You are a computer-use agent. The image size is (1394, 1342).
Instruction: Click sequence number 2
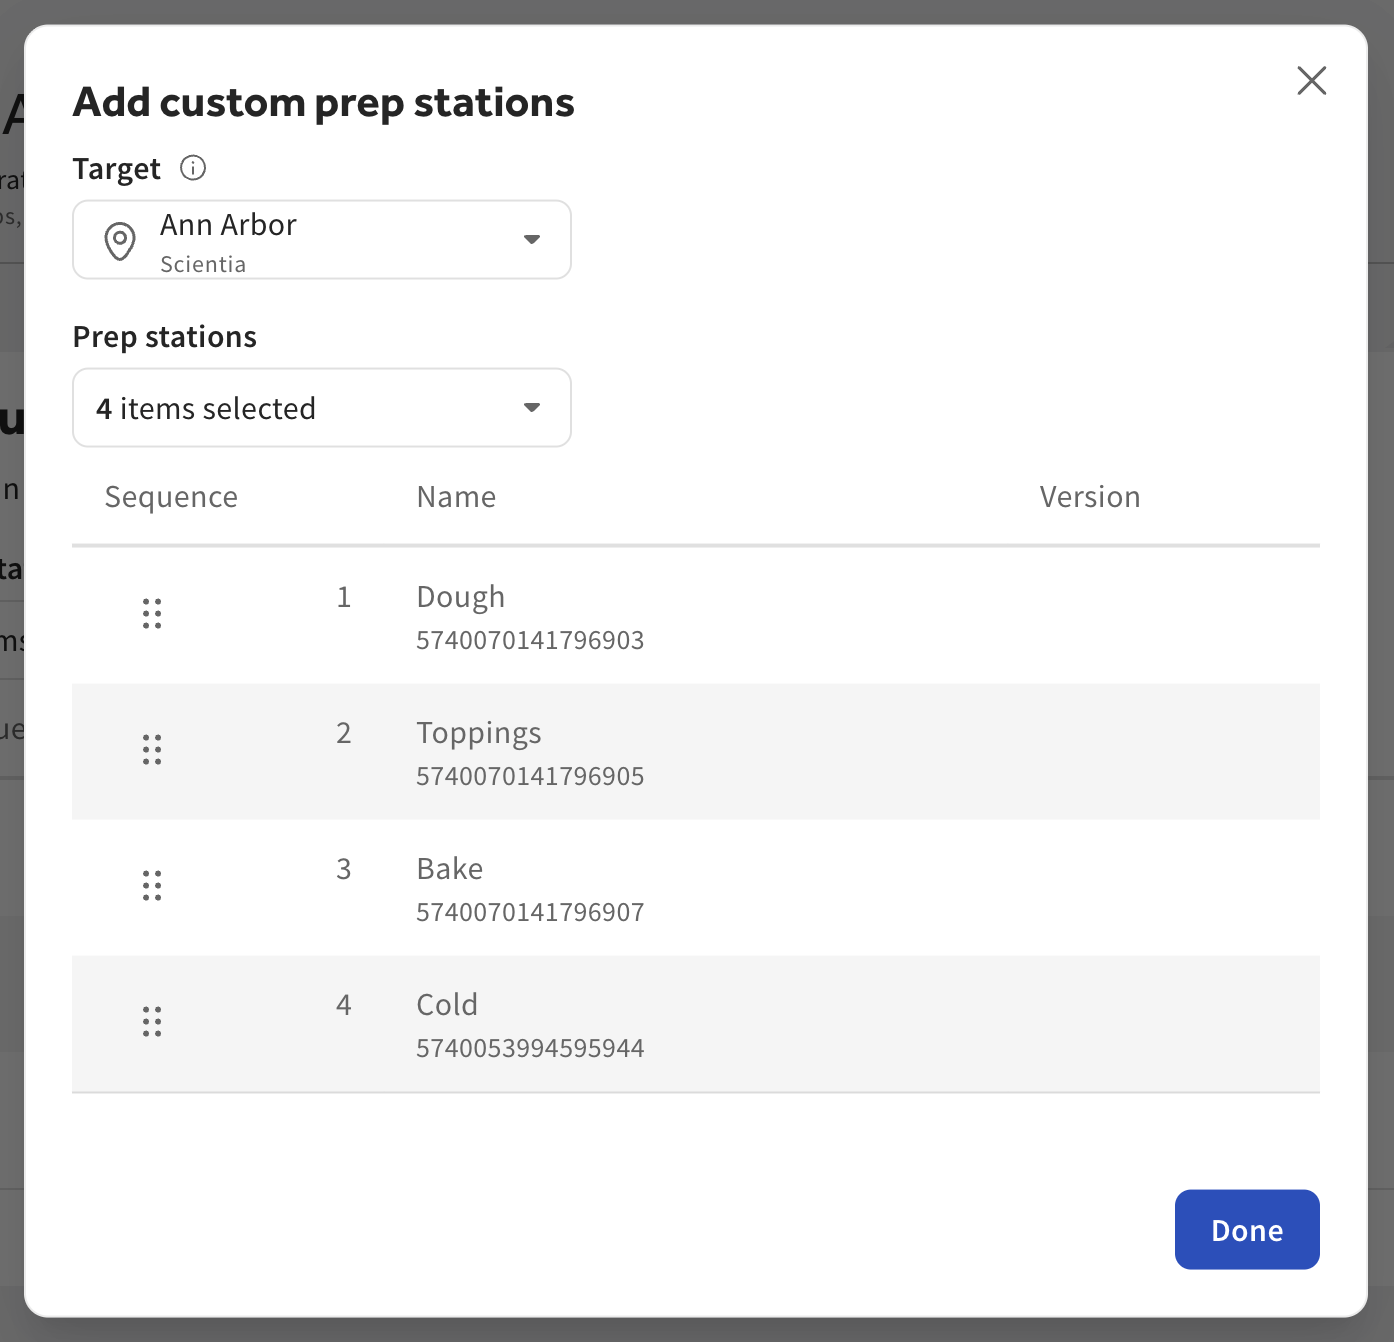[344, 733]
